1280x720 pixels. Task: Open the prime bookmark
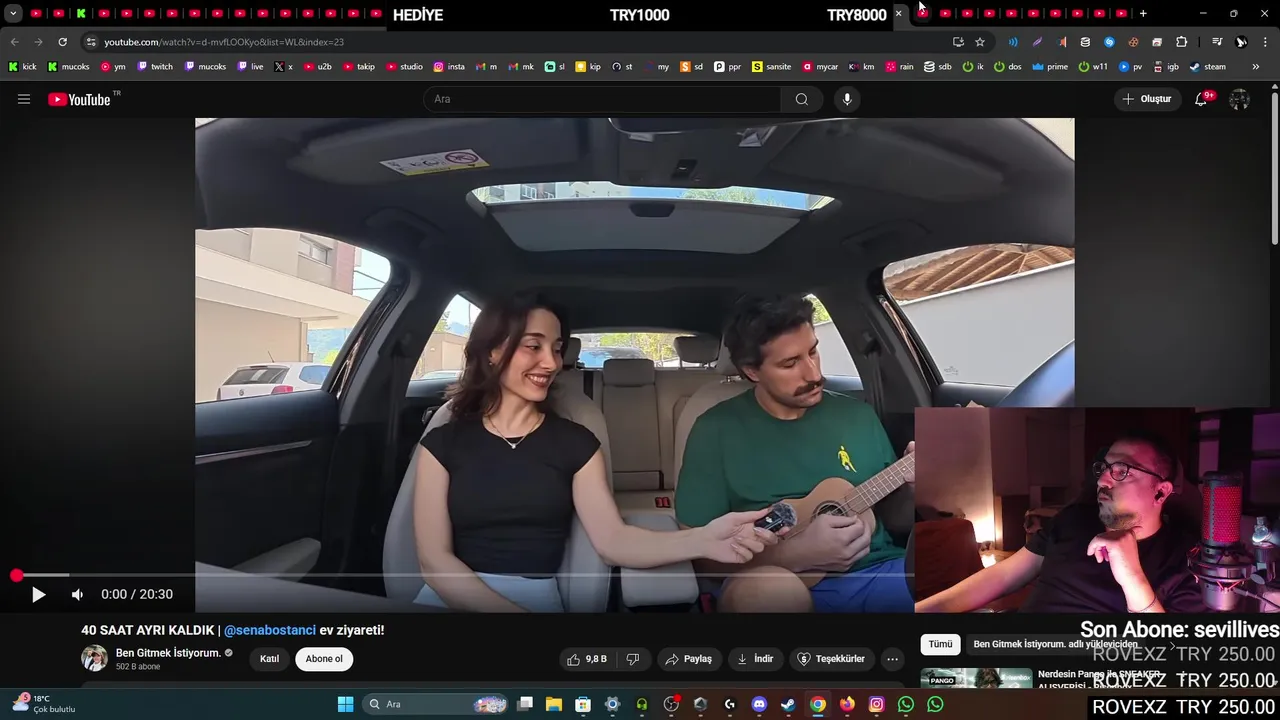click(1050, 67)
